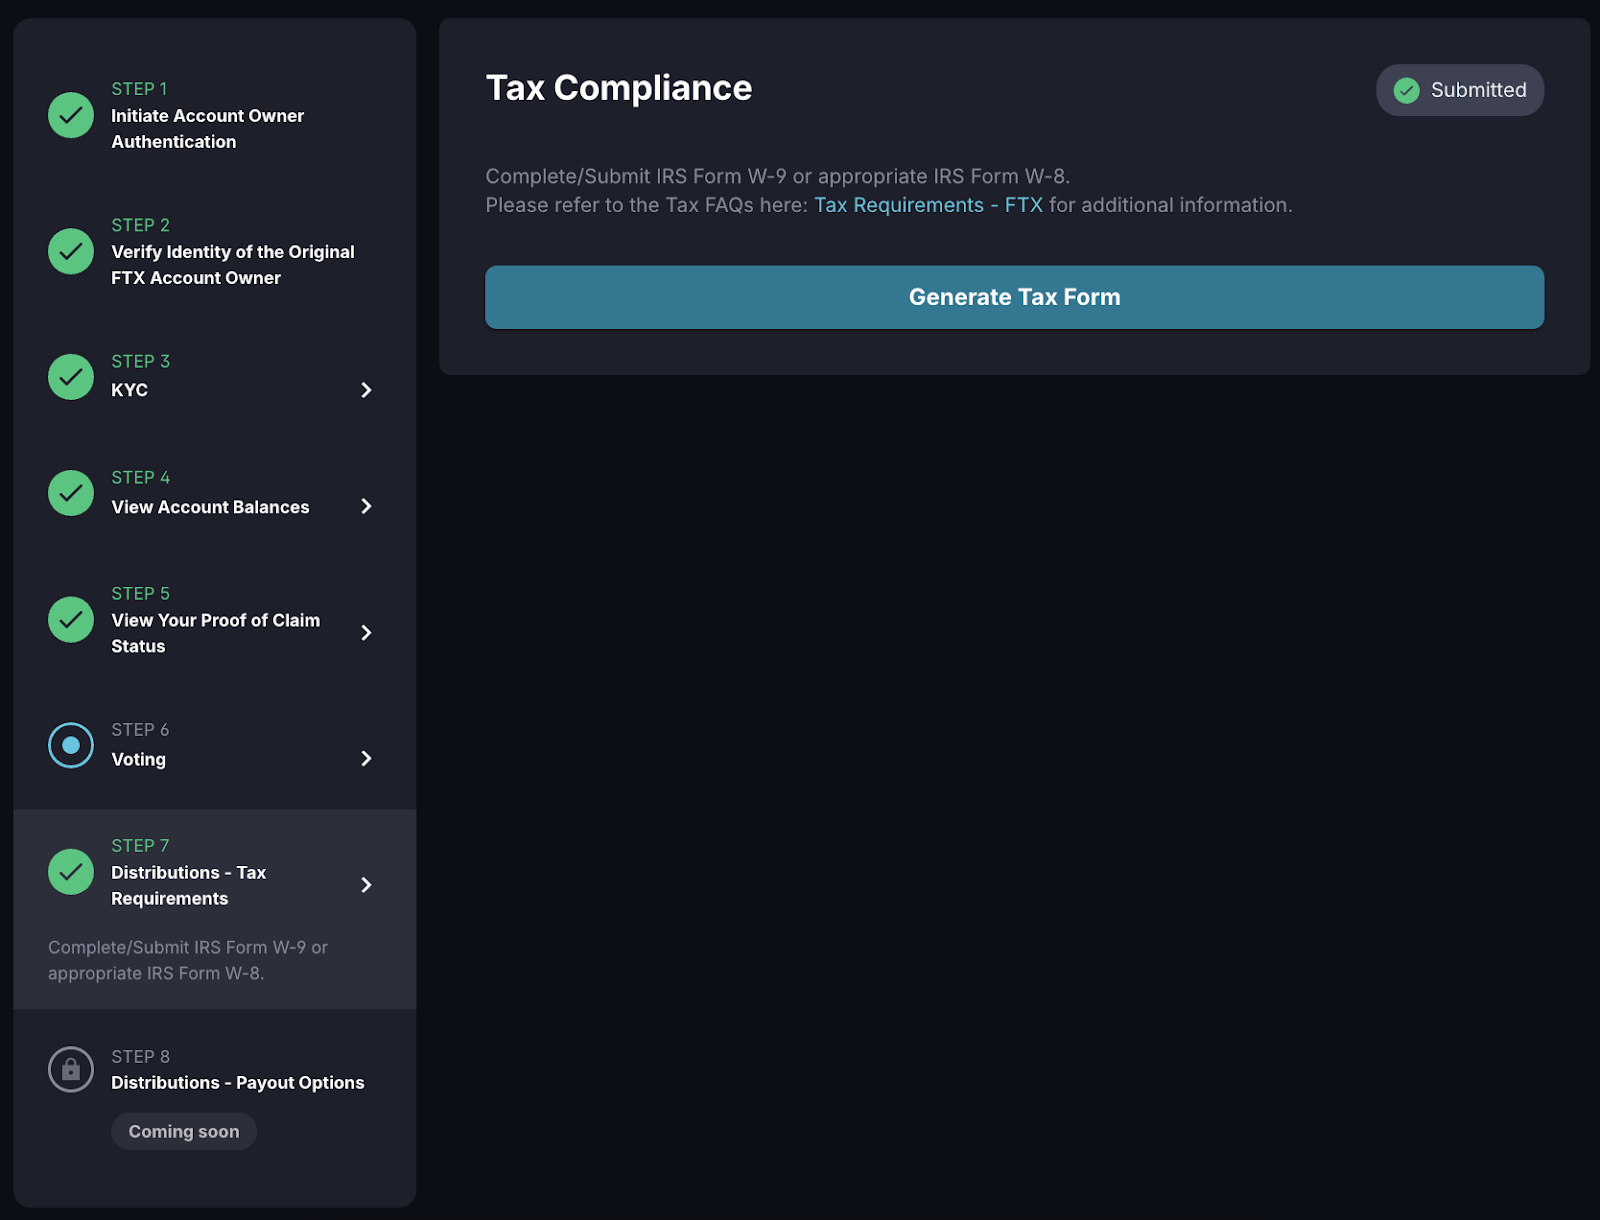Click the highlighted Step 7 progress section
The image size is (1600, 1220).
click(x=215, y=908)
